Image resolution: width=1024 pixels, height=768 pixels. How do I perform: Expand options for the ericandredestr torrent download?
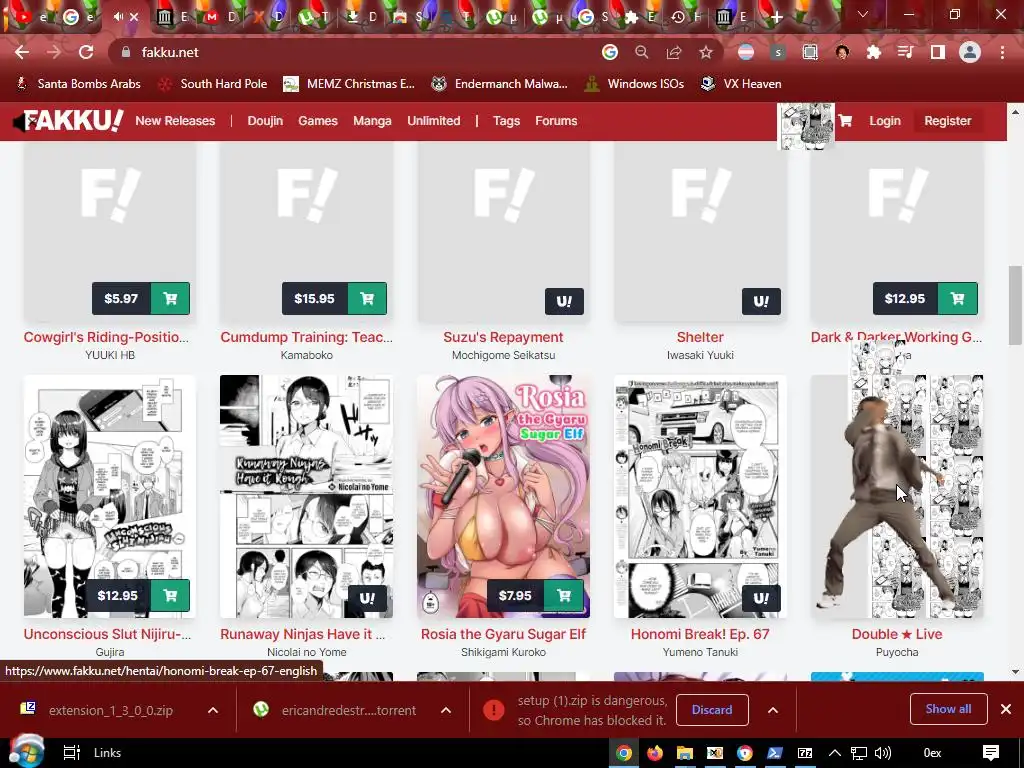pos(446,710)
